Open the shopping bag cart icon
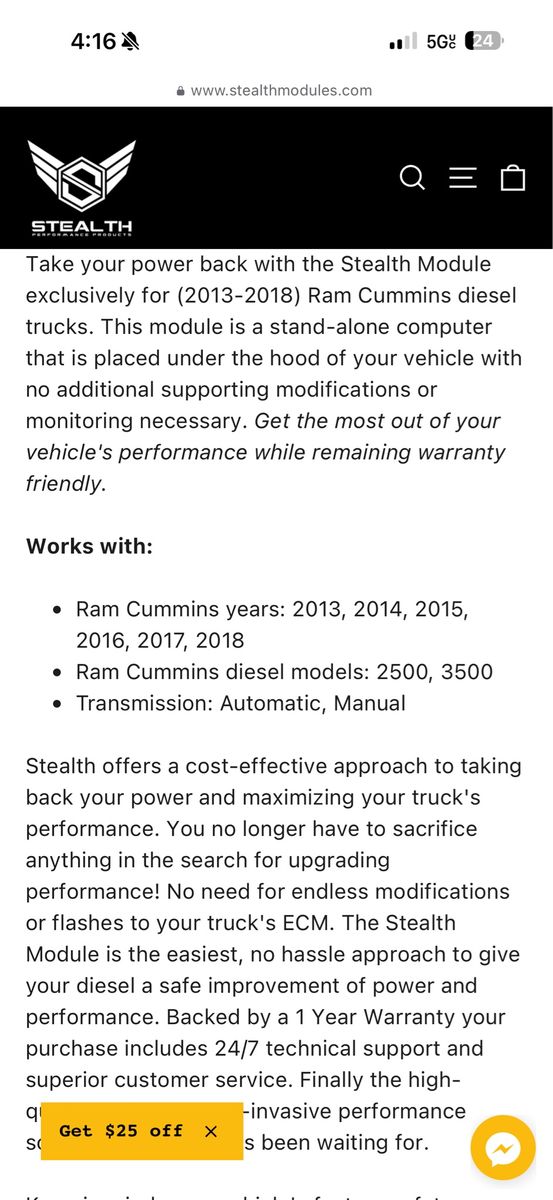 (x=513, y=177)
